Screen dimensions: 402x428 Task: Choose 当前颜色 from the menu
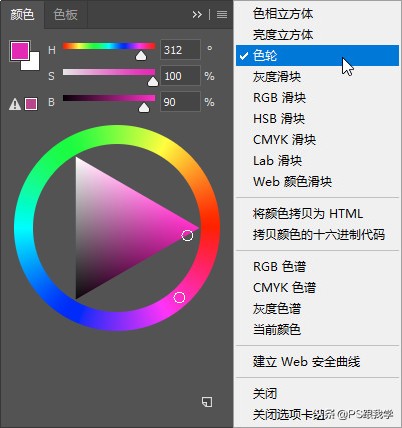point(317,330)
